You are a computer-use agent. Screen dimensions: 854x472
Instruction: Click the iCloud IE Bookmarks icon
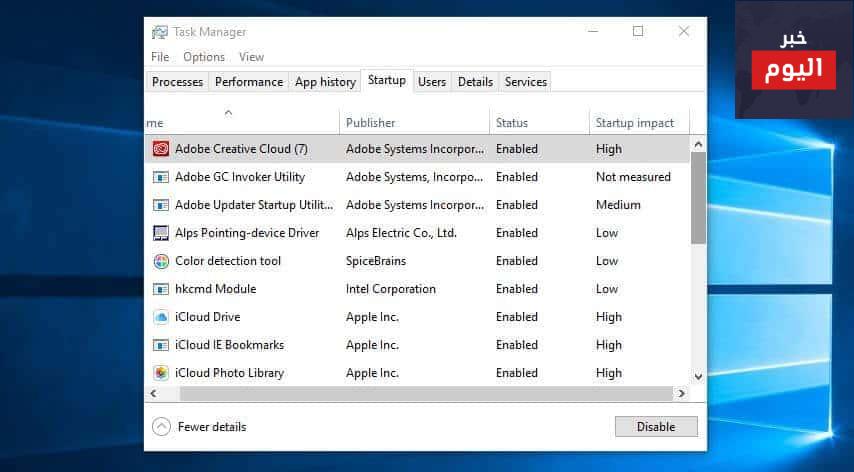click(161, 345)
